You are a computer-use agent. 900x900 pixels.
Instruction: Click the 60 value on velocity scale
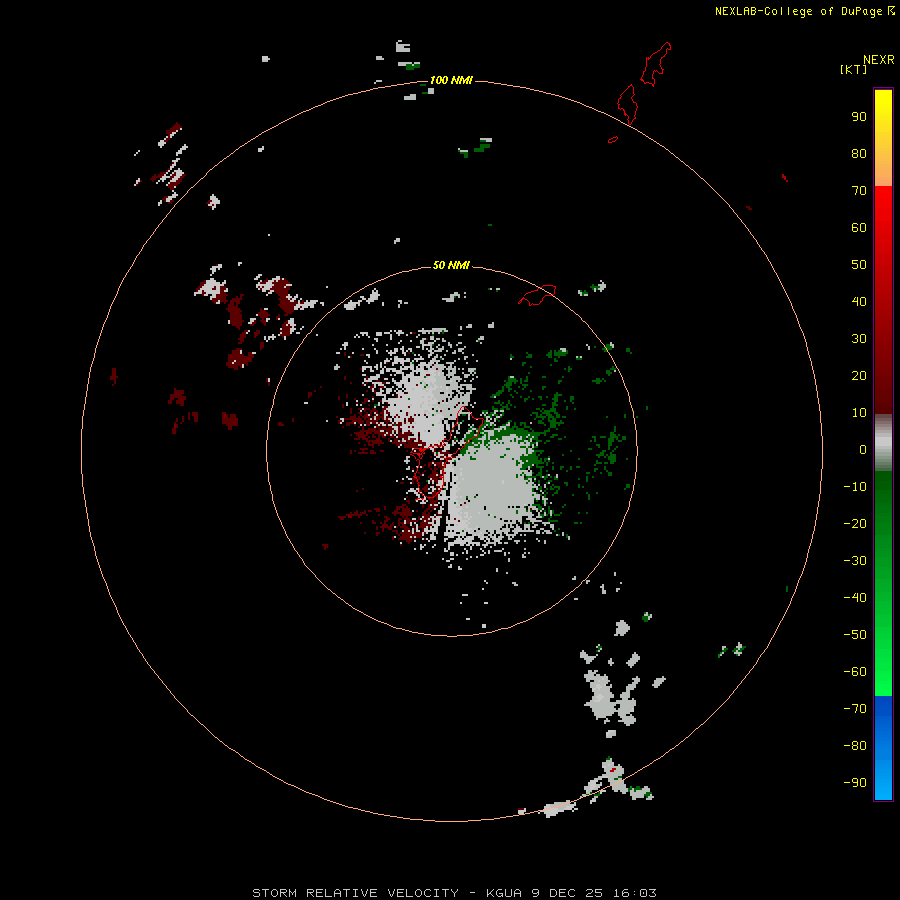[x=859, y=228]
